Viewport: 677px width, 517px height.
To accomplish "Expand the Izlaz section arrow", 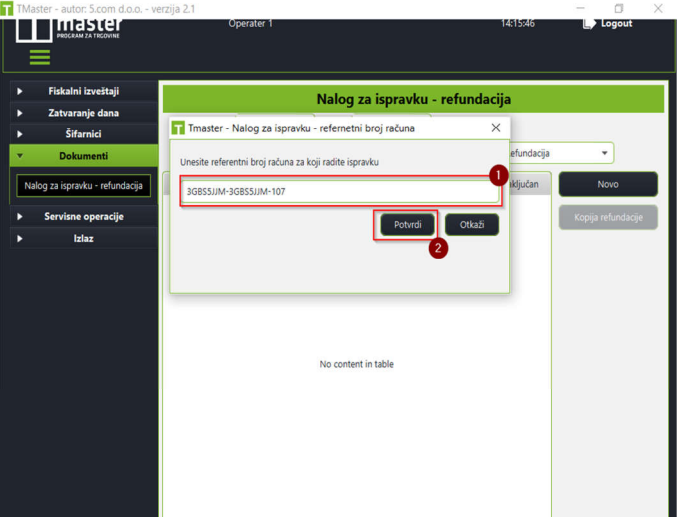I will (19, 238).
